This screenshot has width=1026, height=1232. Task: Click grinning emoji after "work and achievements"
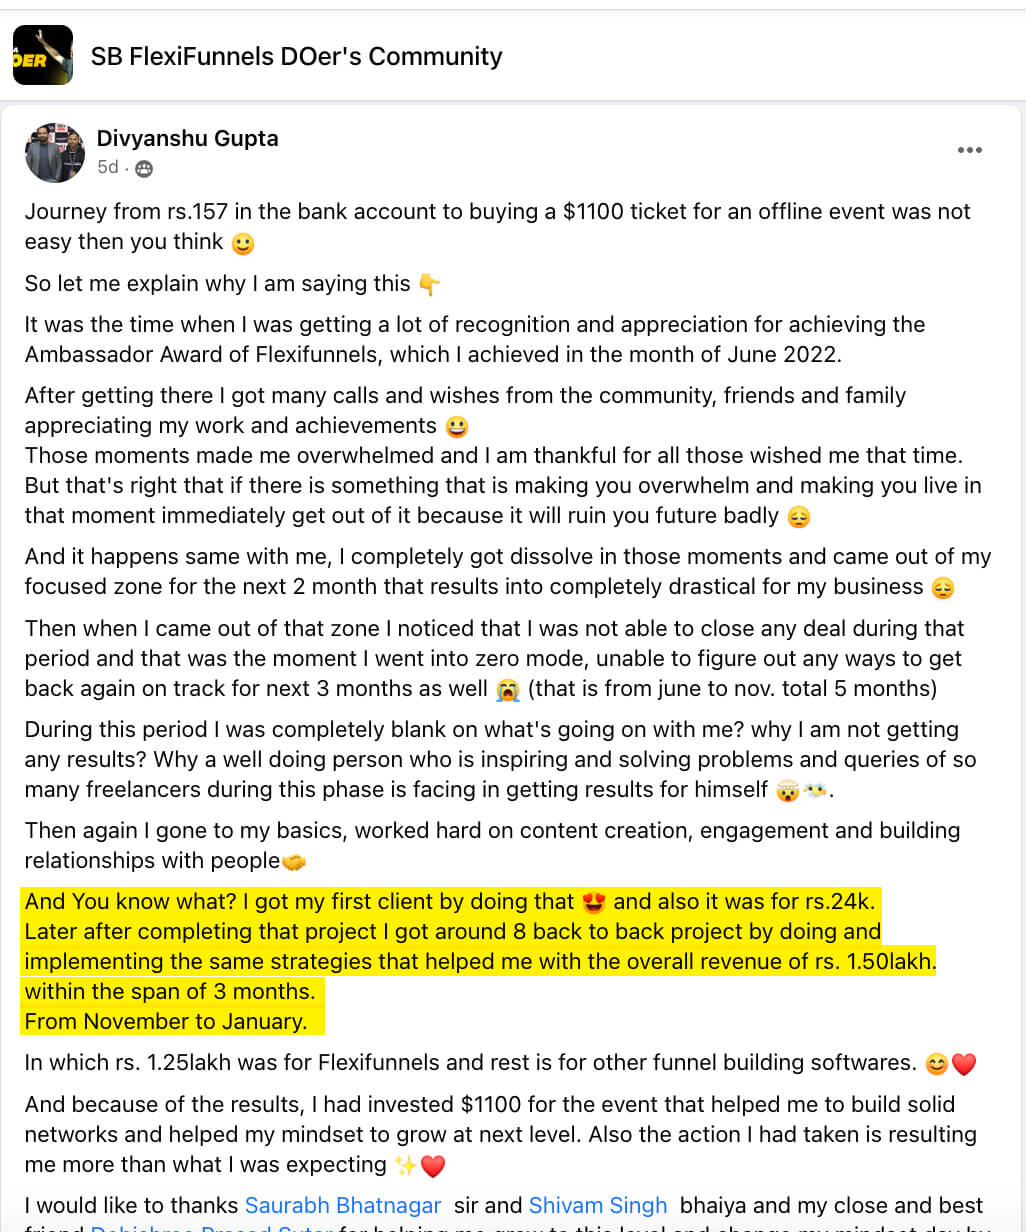coord(456,427)
